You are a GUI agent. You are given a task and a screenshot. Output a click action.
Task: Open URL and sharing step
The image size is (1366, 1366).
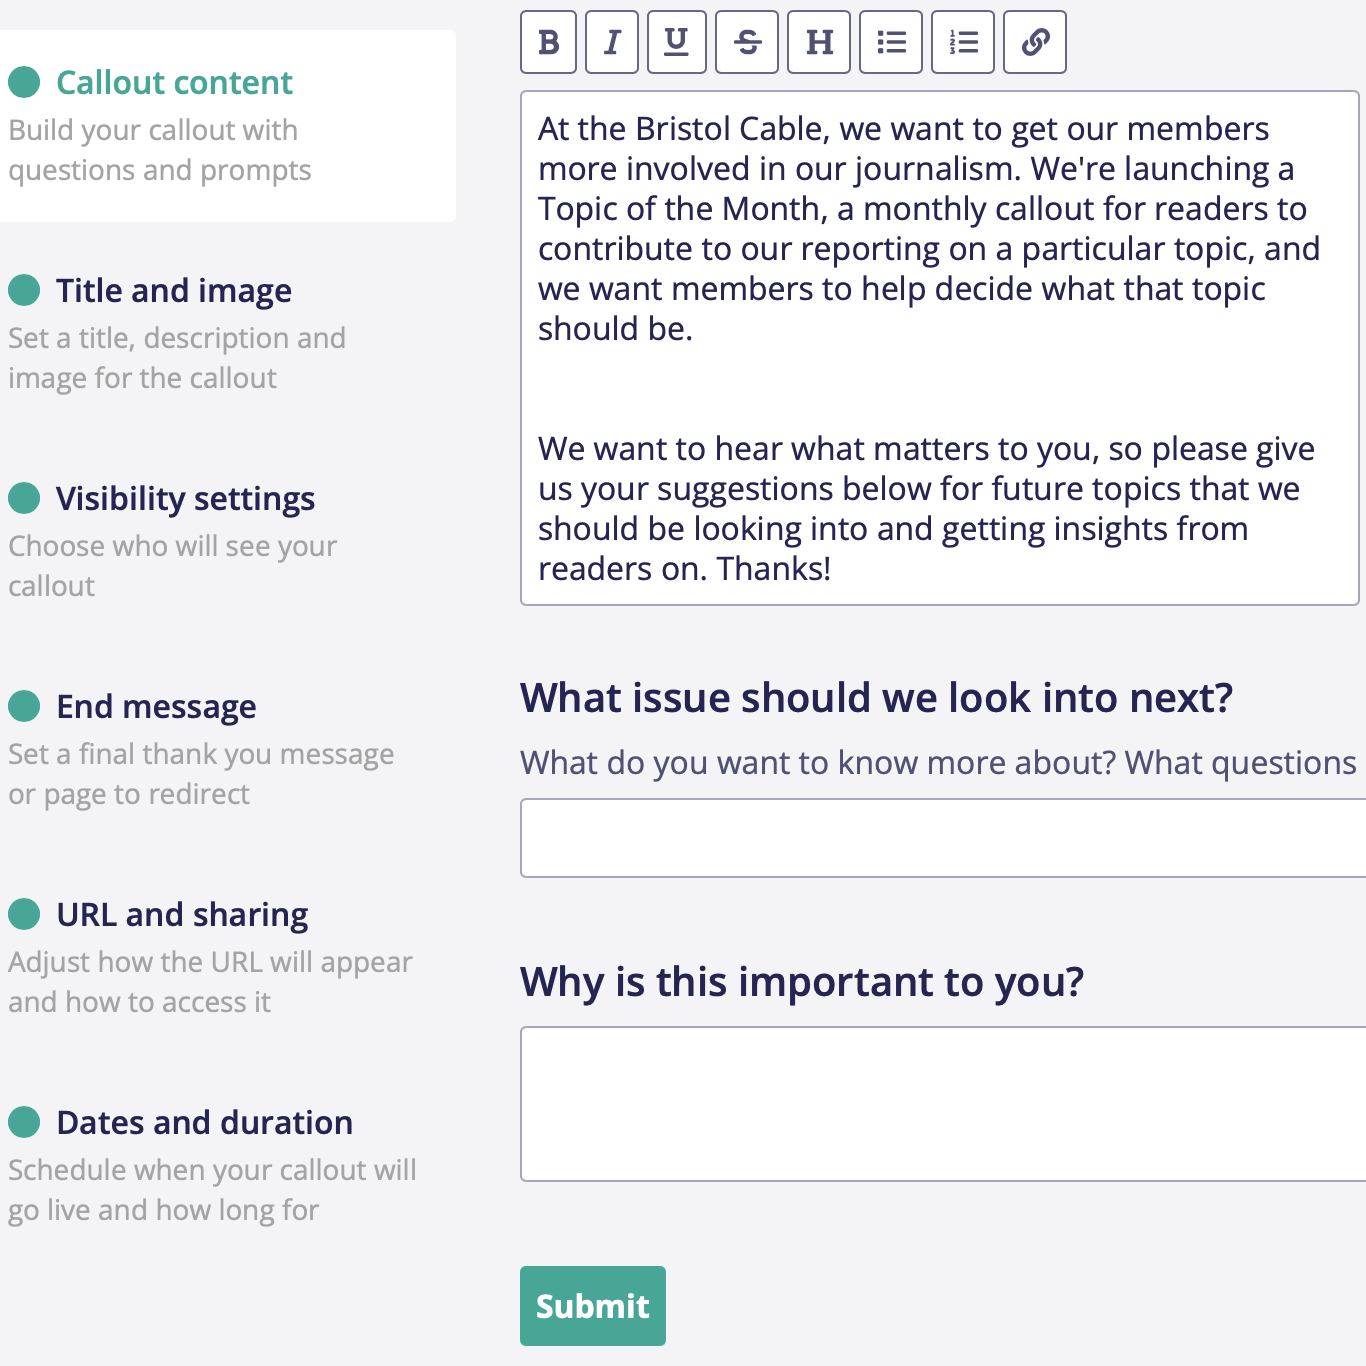182,914
